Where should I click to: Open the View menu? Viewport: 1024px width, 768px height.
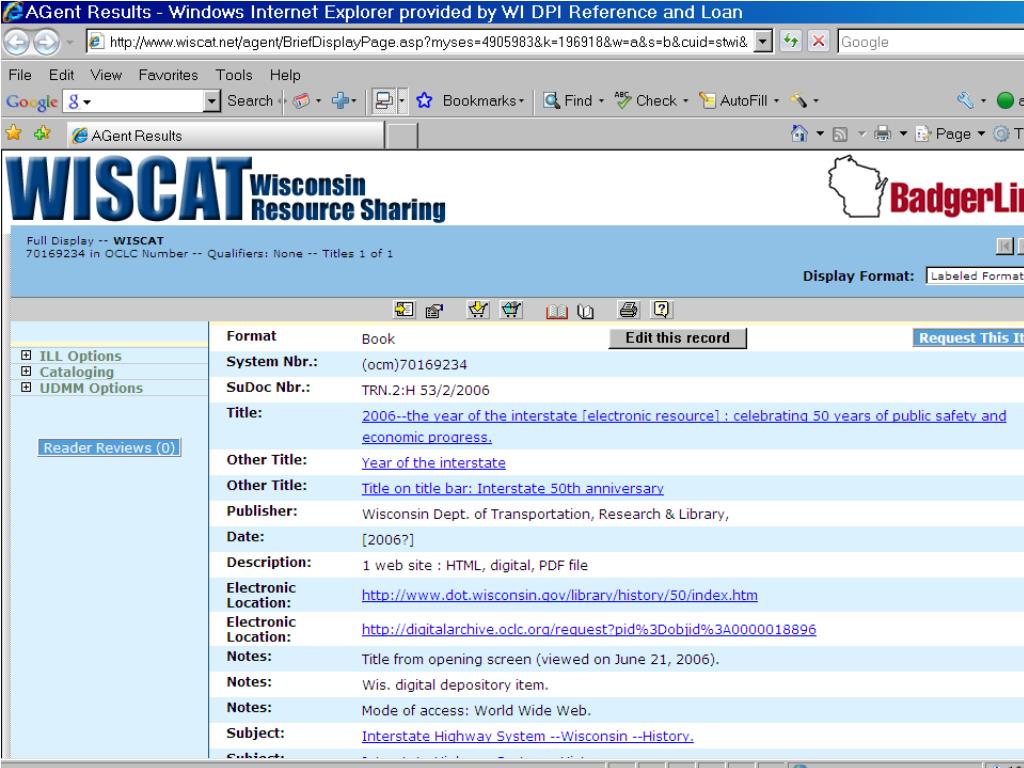(x=106, y=75)
